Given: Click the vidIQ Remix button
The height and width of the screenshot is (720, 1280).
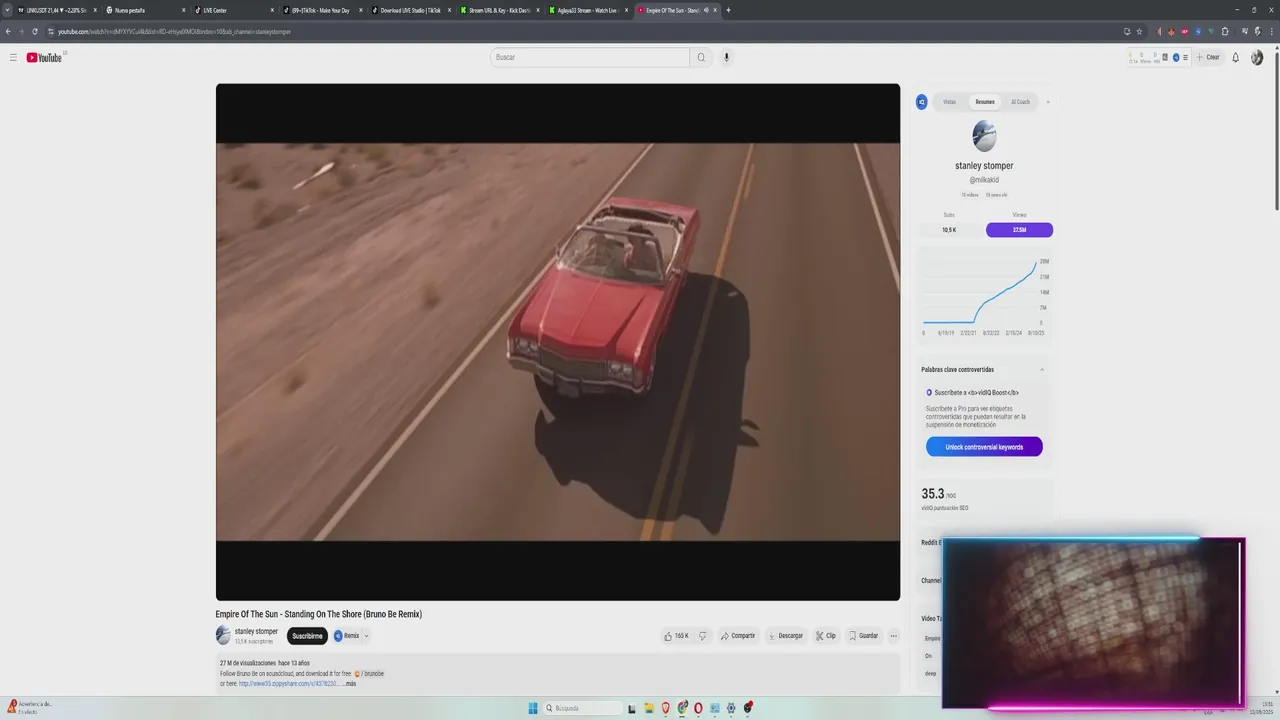Looking at the screenshot, I should (x=346, y=636).
